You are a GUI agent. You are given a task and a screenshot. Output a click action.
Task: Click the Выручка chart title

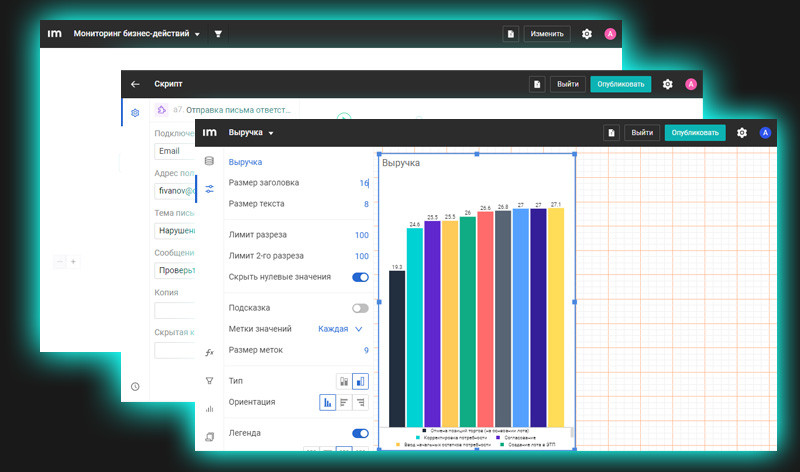[401, 163]
